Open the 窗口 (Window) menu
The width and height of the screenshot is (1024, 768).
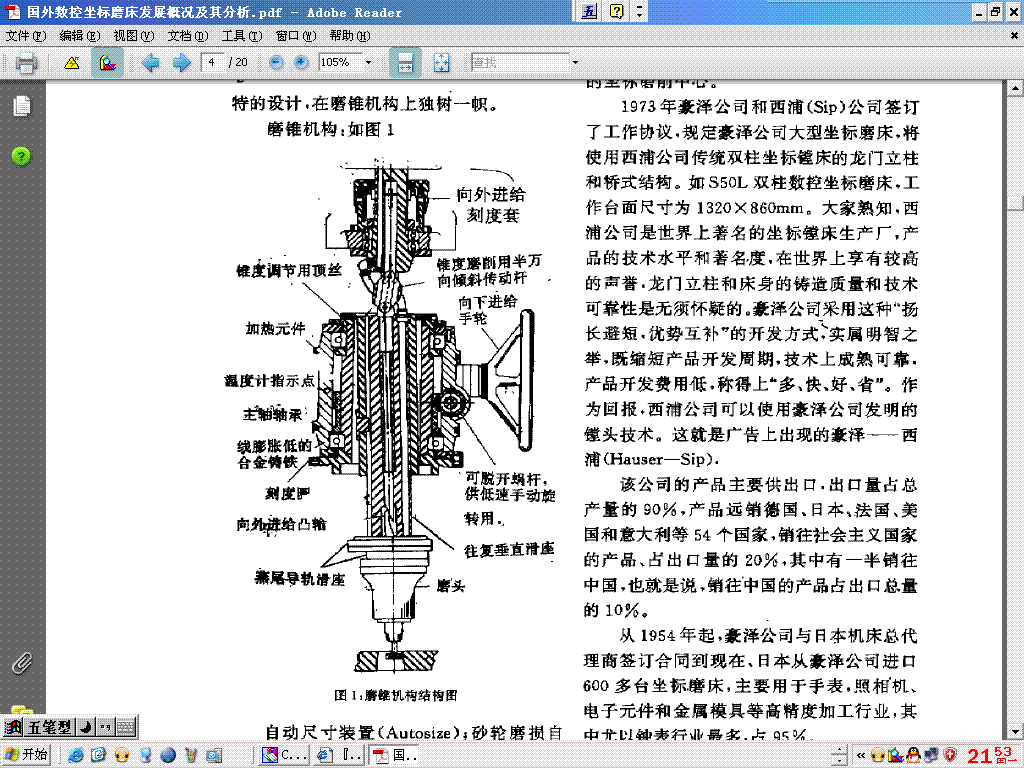pyautogui.click(x=296, y=36)
